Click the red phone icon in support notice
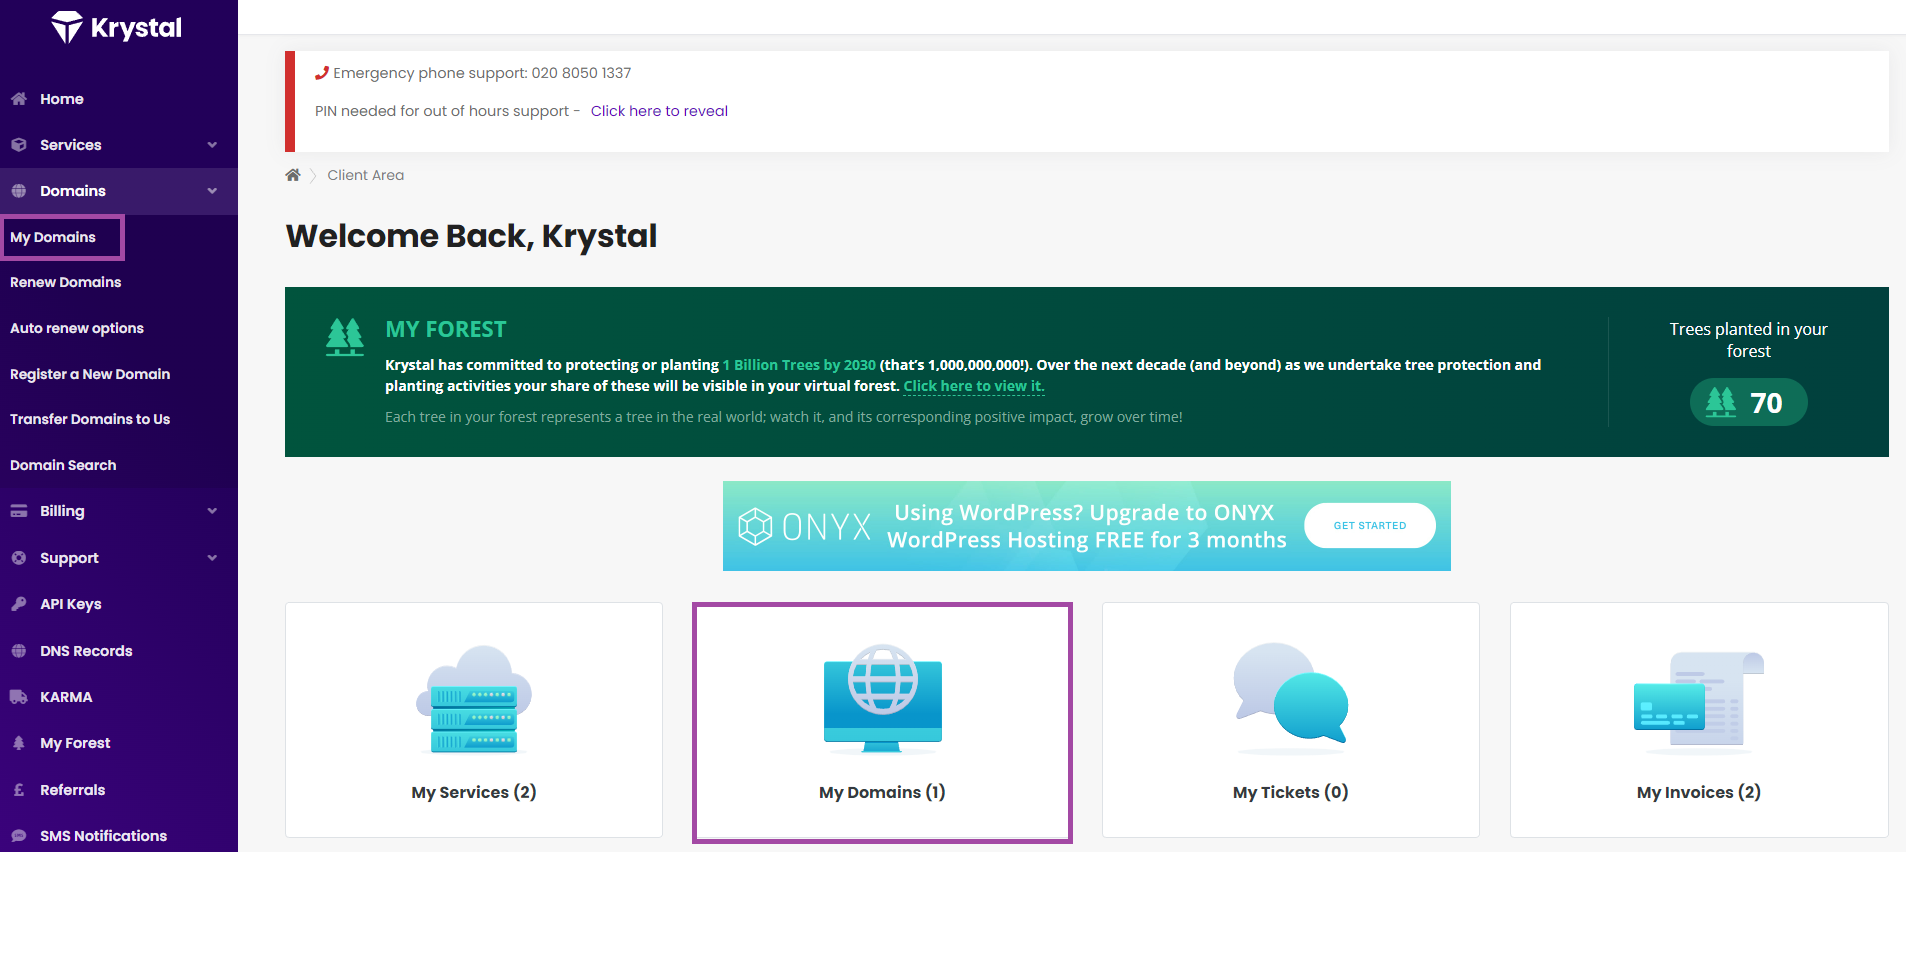 [x=322, y=73]
